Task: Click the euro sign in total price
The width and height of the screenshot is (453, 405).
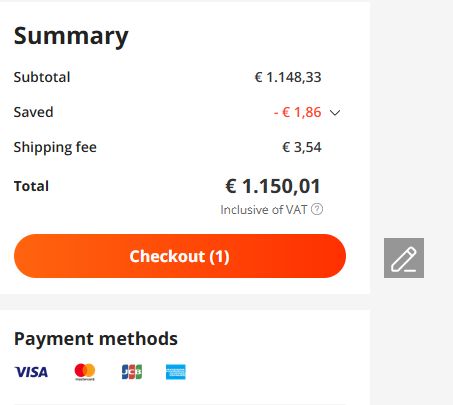Action: pyautogui.click(x=231, y=186)
